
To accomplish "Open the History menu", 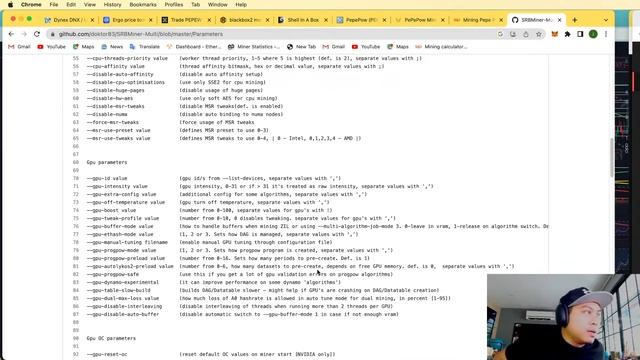I will [112, 4].
